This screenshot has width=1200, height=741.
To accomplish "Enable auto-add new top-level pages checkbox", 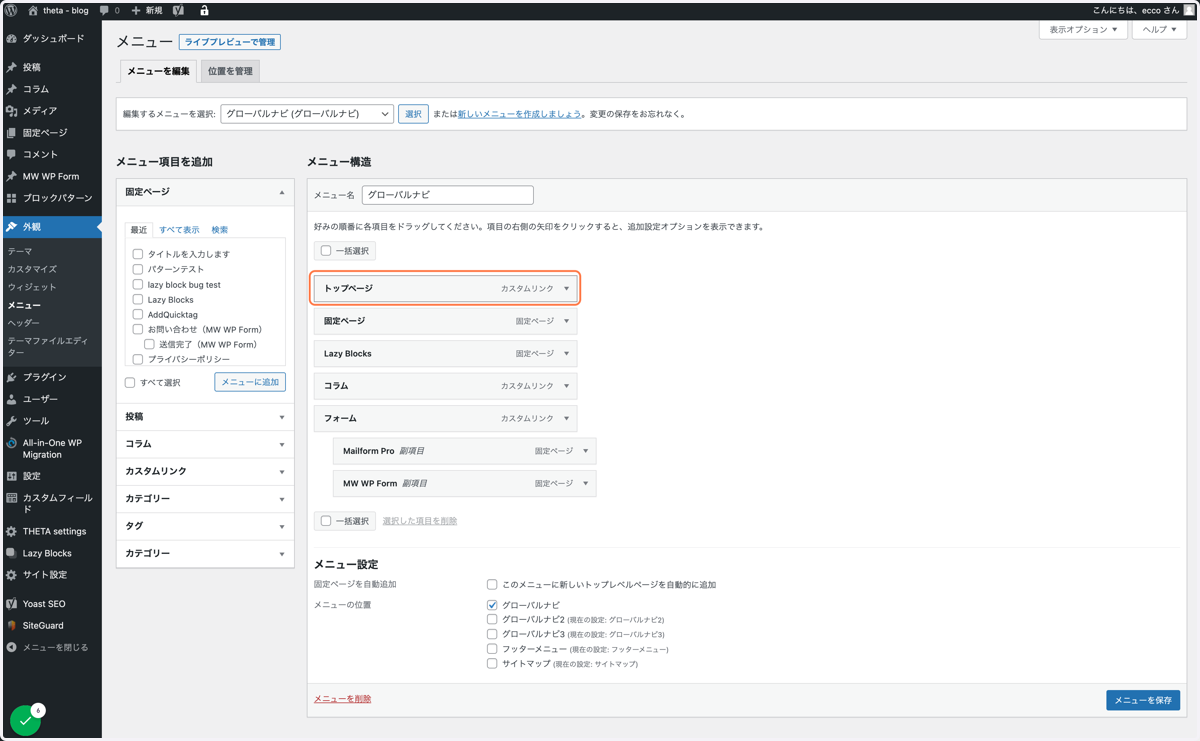I will 492,584.
